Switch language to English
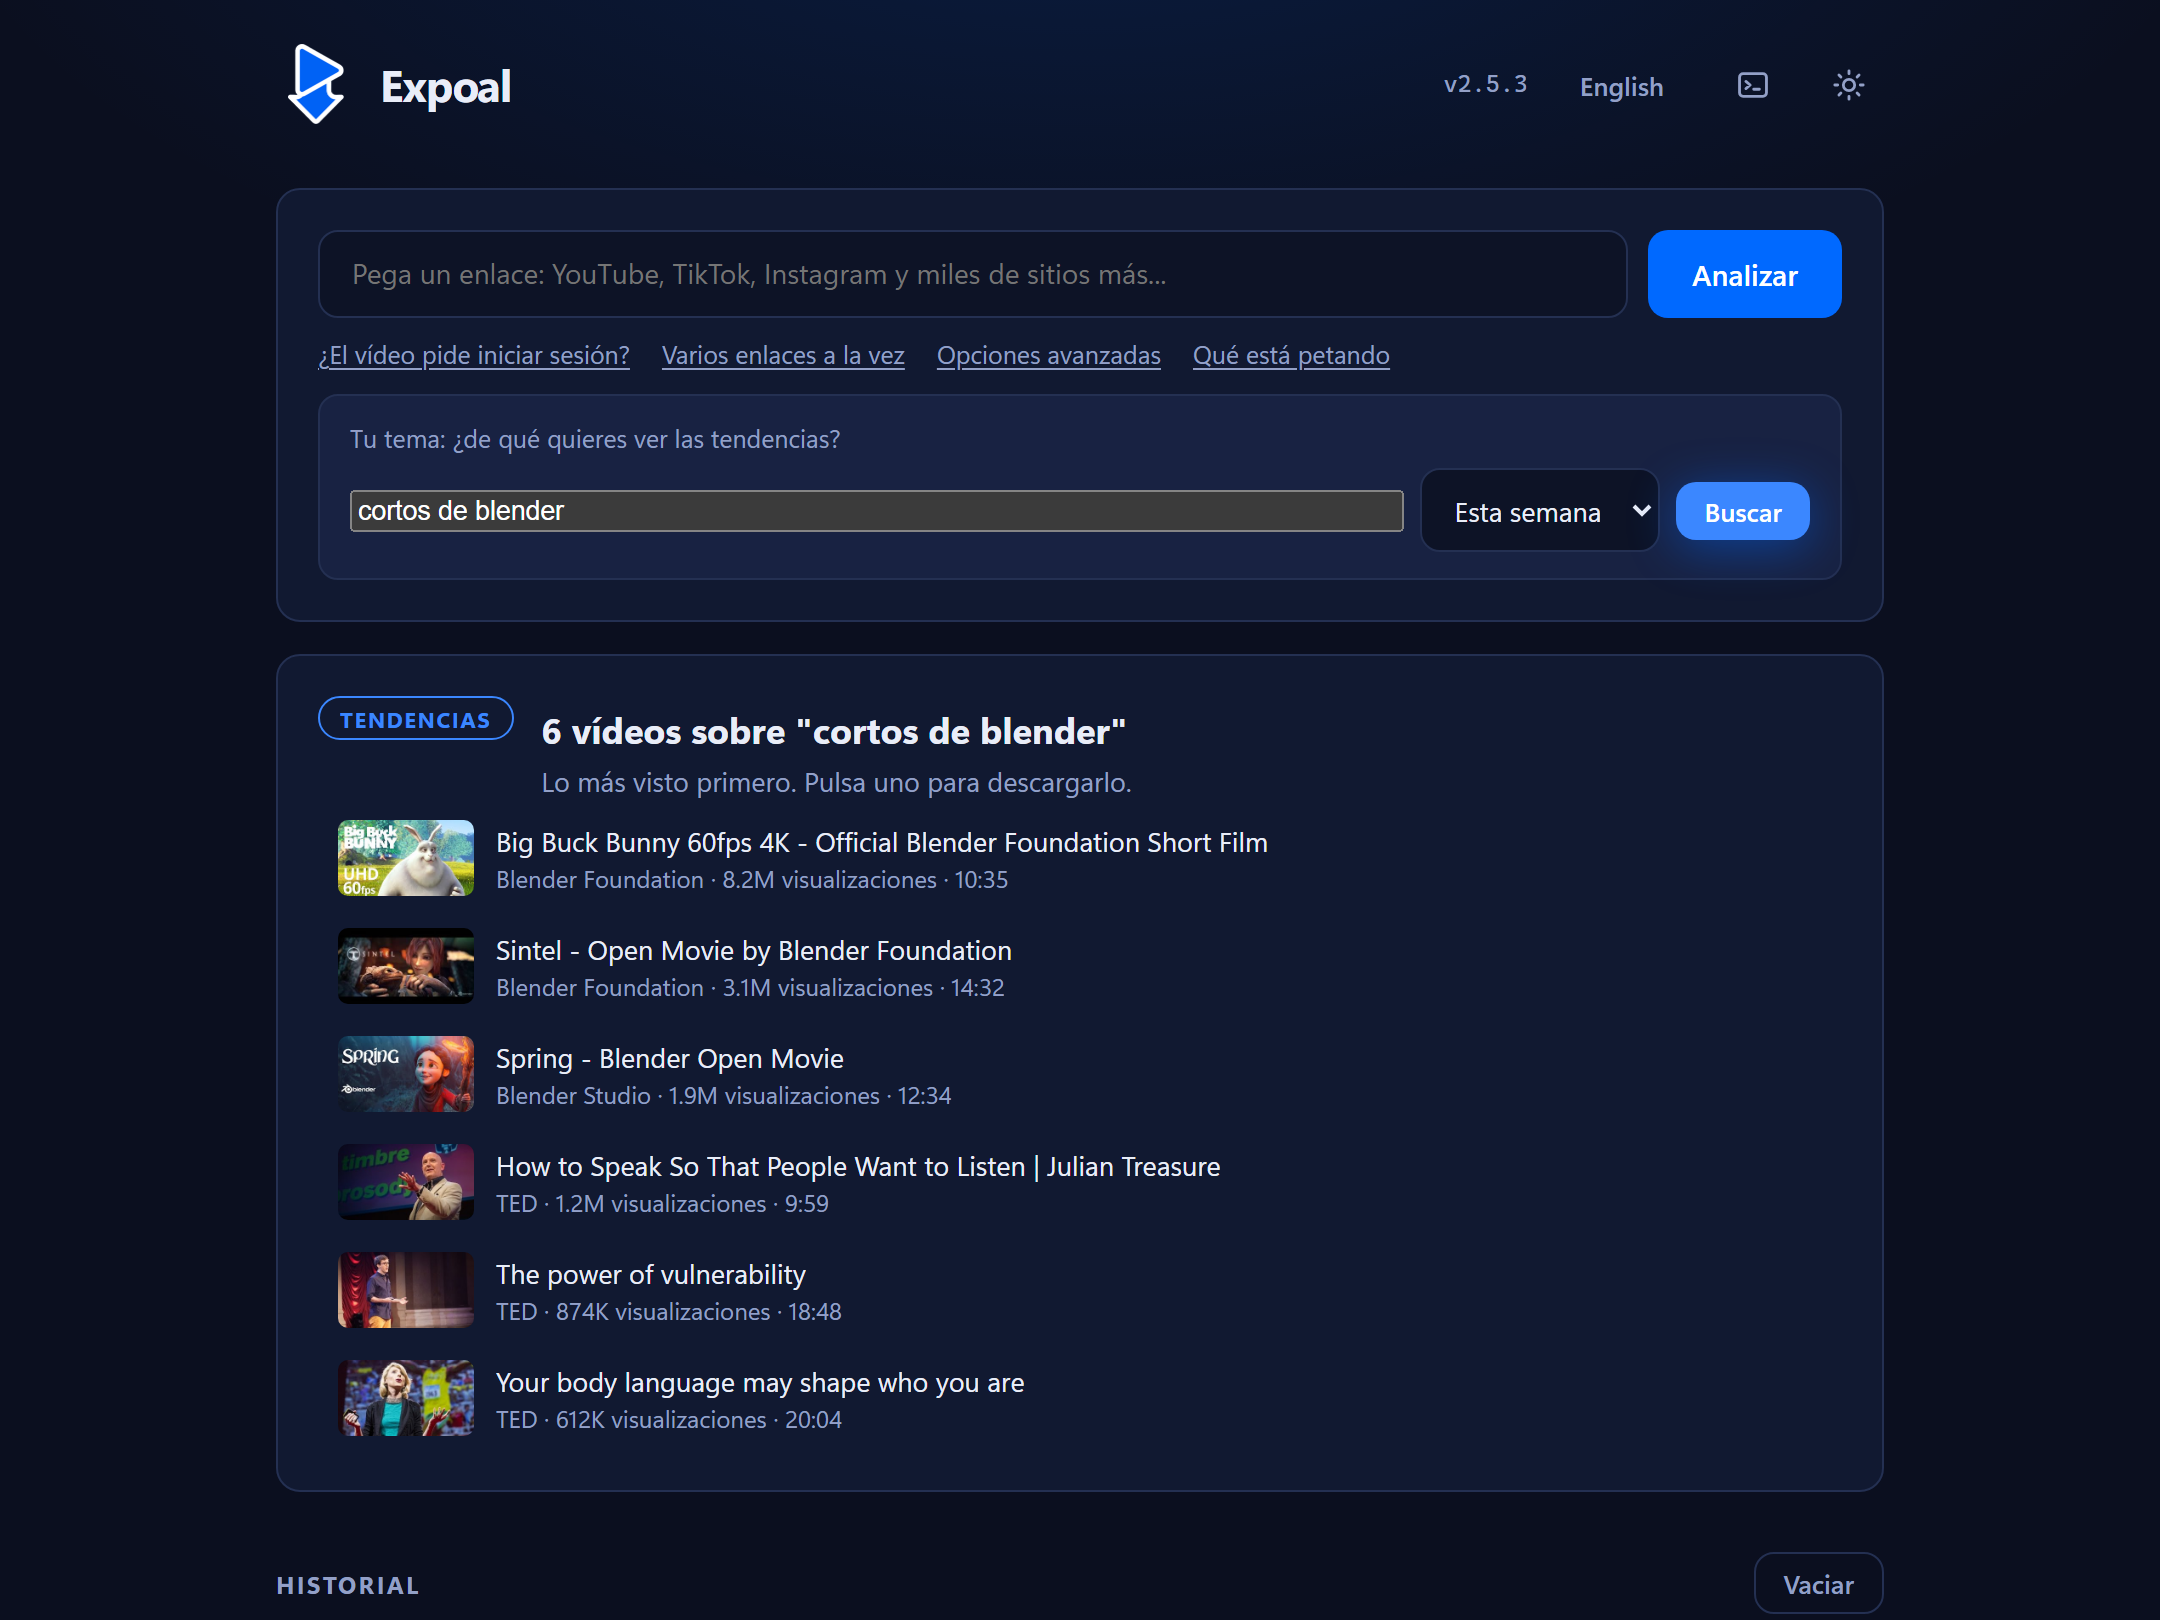The image size is (2160, 1620). click(x=1621, y=87)
